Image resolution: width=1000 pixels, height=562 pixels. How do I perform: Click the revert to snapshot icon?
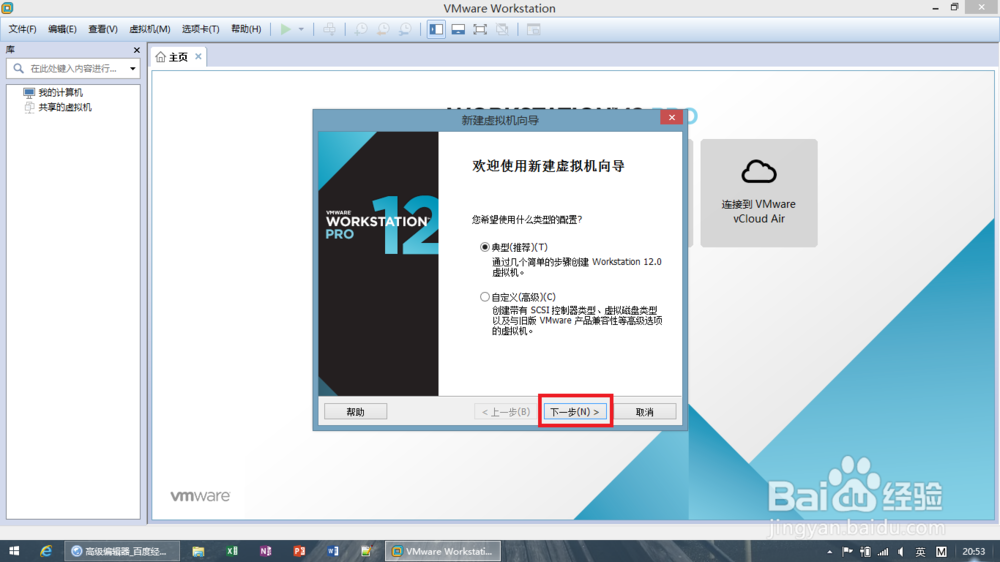(x=383, y=29)
